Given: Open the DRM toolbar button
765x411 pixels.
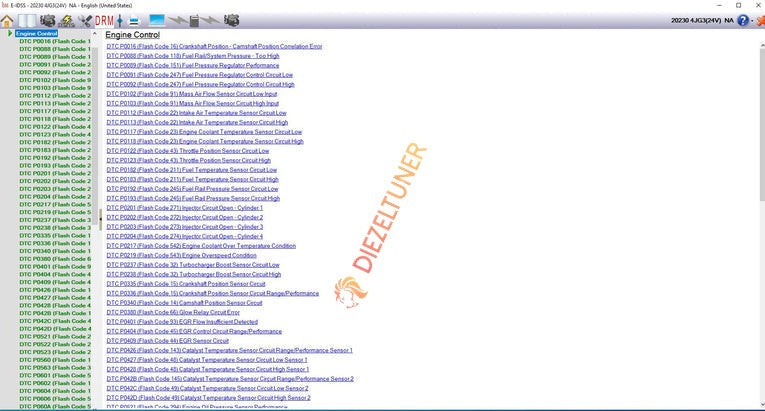Looking at the screenshot, I should [104, 21].
